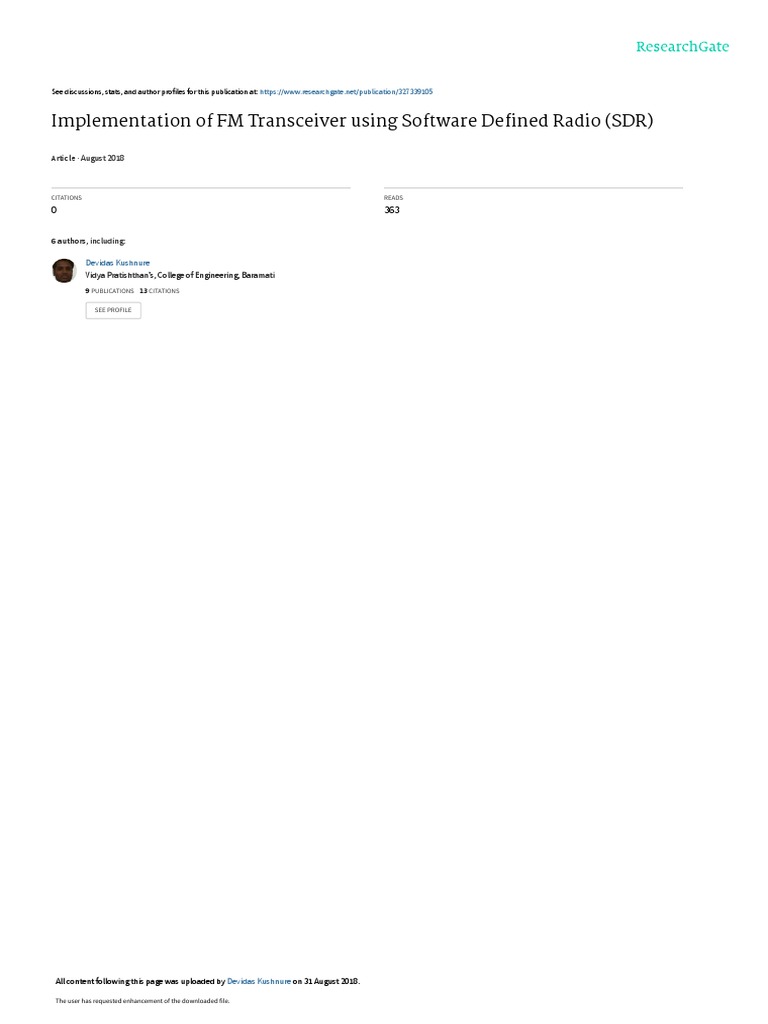Open the researchgate.net publication URL link

pyautogui.click(x=346, y=91)
